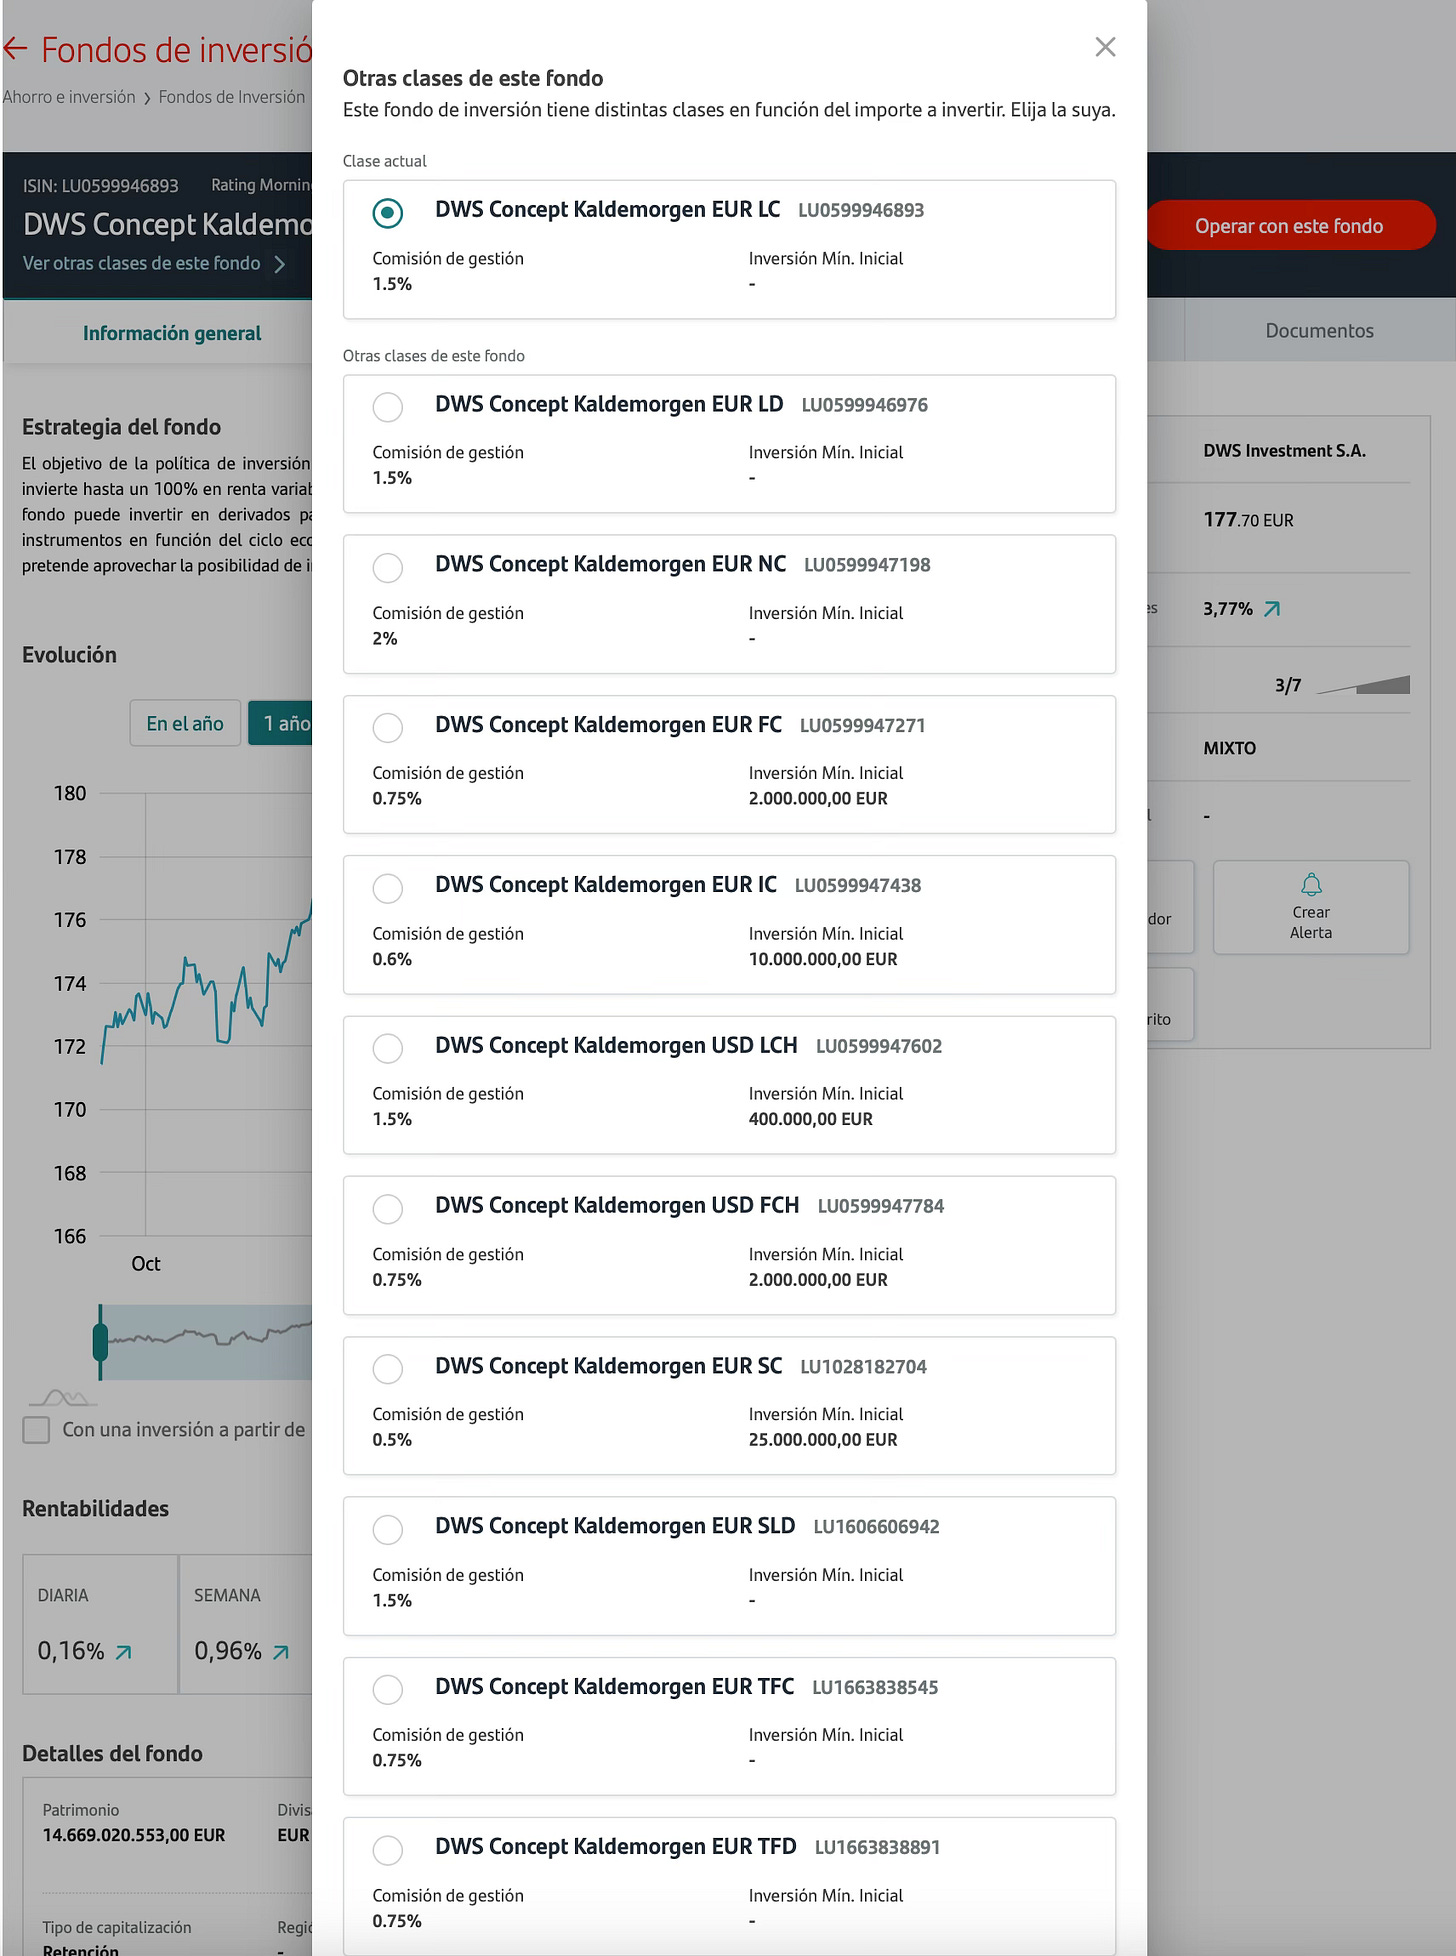Select the EUR TFC class radio button

click(x=388, y=1689)
